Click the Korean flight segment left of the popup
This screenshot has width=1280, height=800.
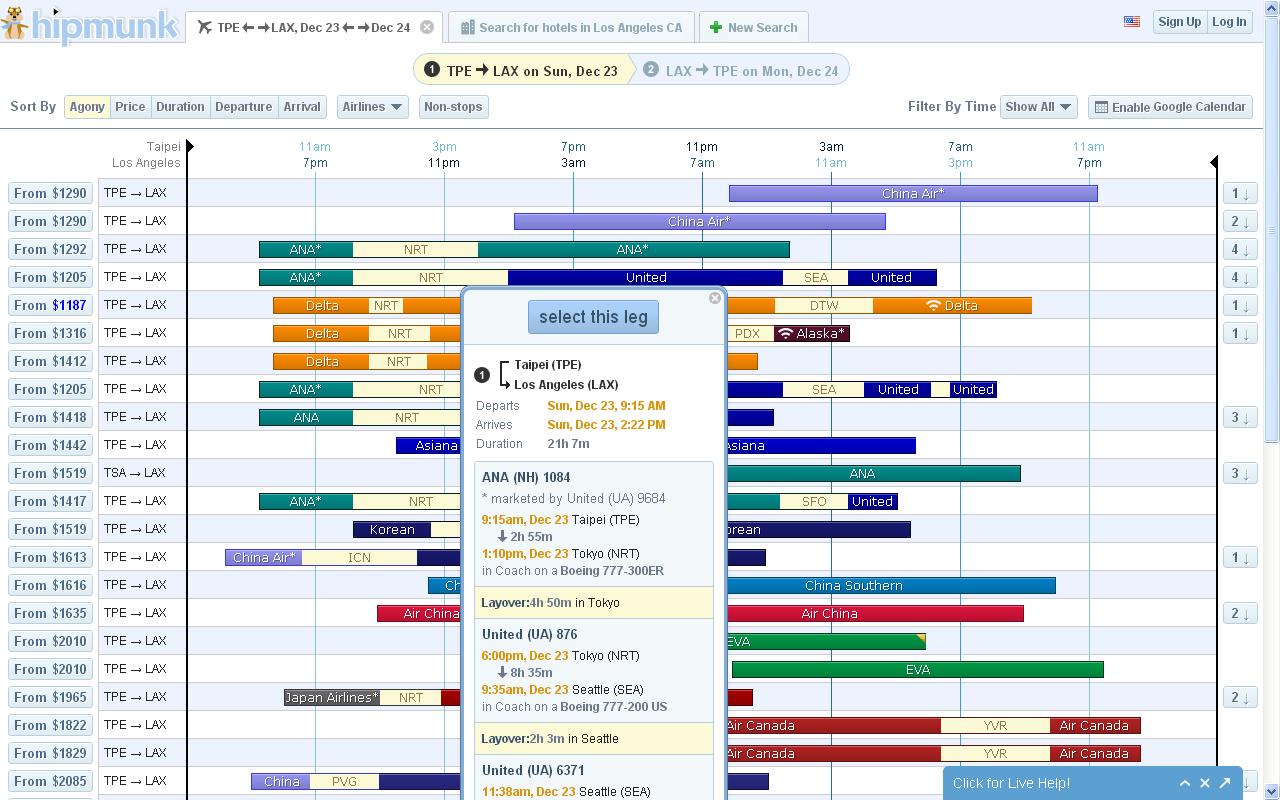click(392, 529)
